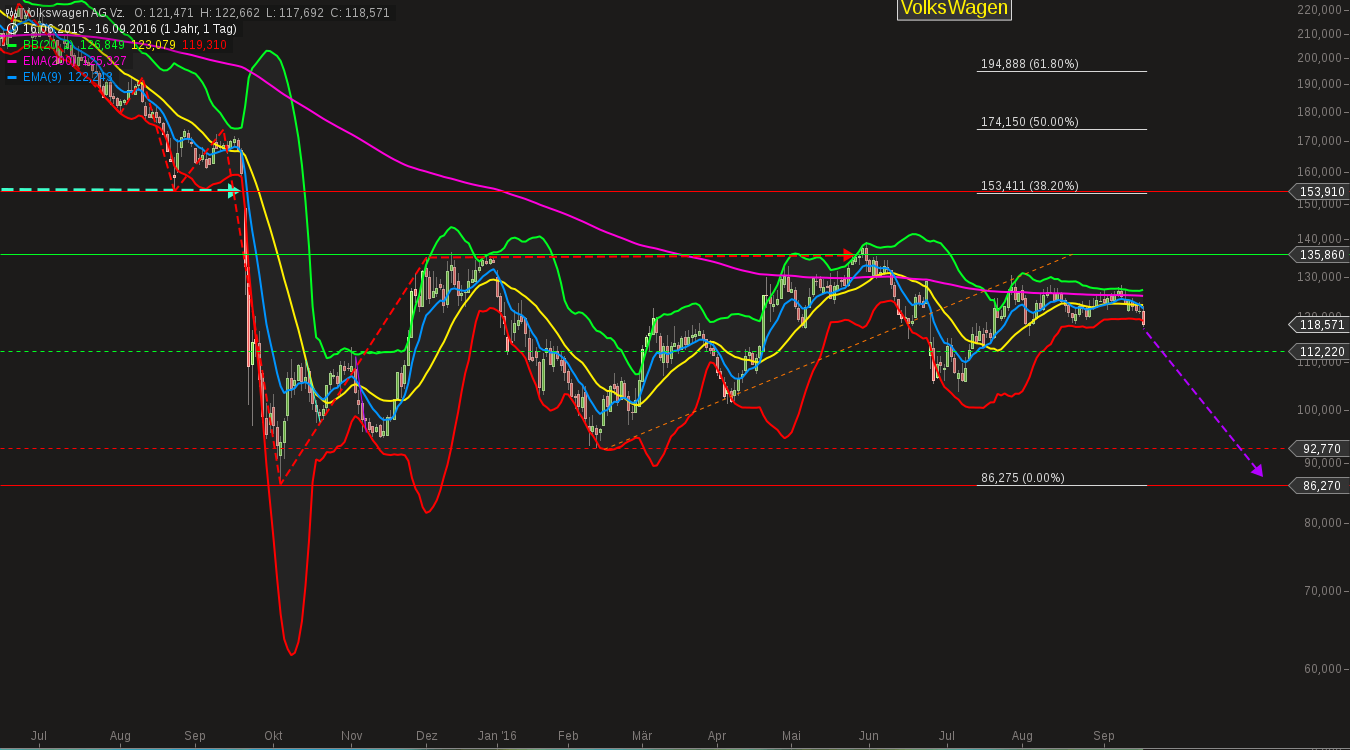The width and height of the screenshot is (1350, 750).
Task: Click the Feb month label on time axis
Action: click(x=568, y=736)
